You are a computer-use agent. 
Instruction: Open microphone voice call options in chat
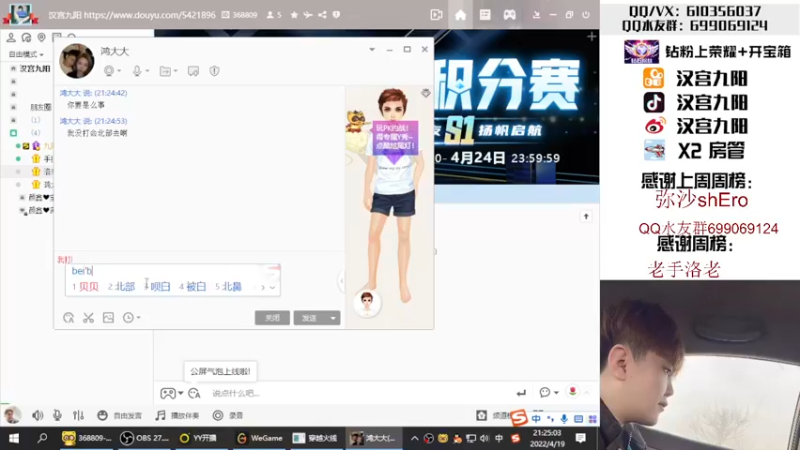point(140,71)
